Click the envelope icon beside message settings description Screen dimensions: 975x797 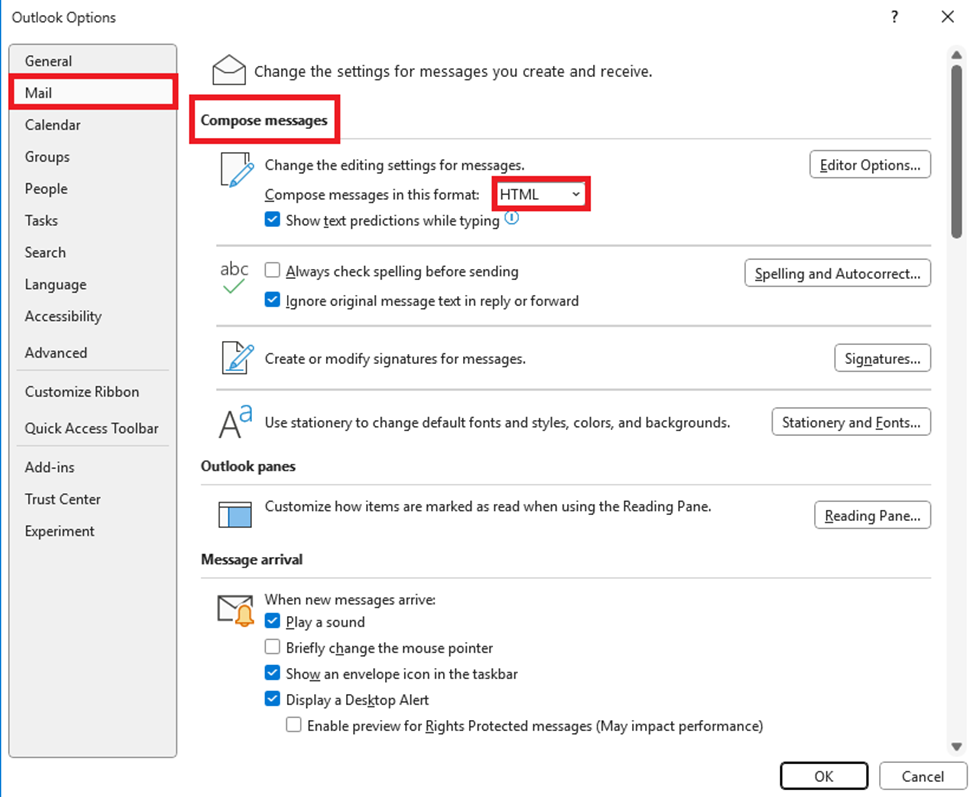coord(229,70)
